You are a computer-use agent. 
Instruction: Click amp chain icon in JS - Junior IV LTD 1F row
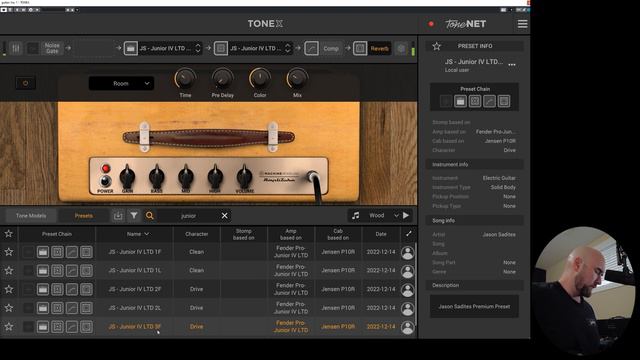click(x=43, y=252)
